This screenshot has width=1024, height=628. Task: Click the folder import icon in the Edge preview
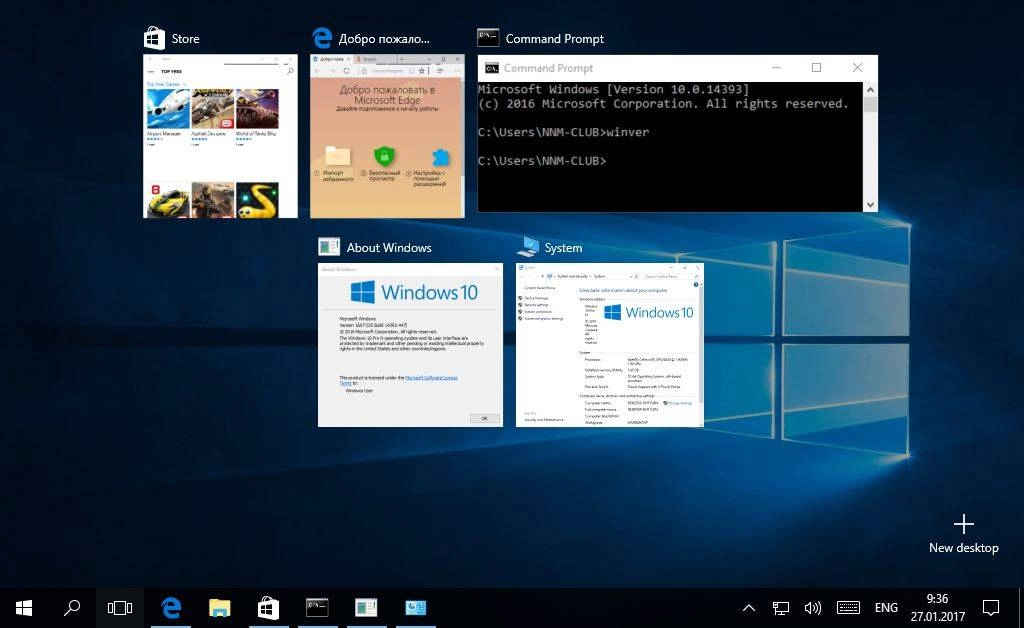(338, 156)
